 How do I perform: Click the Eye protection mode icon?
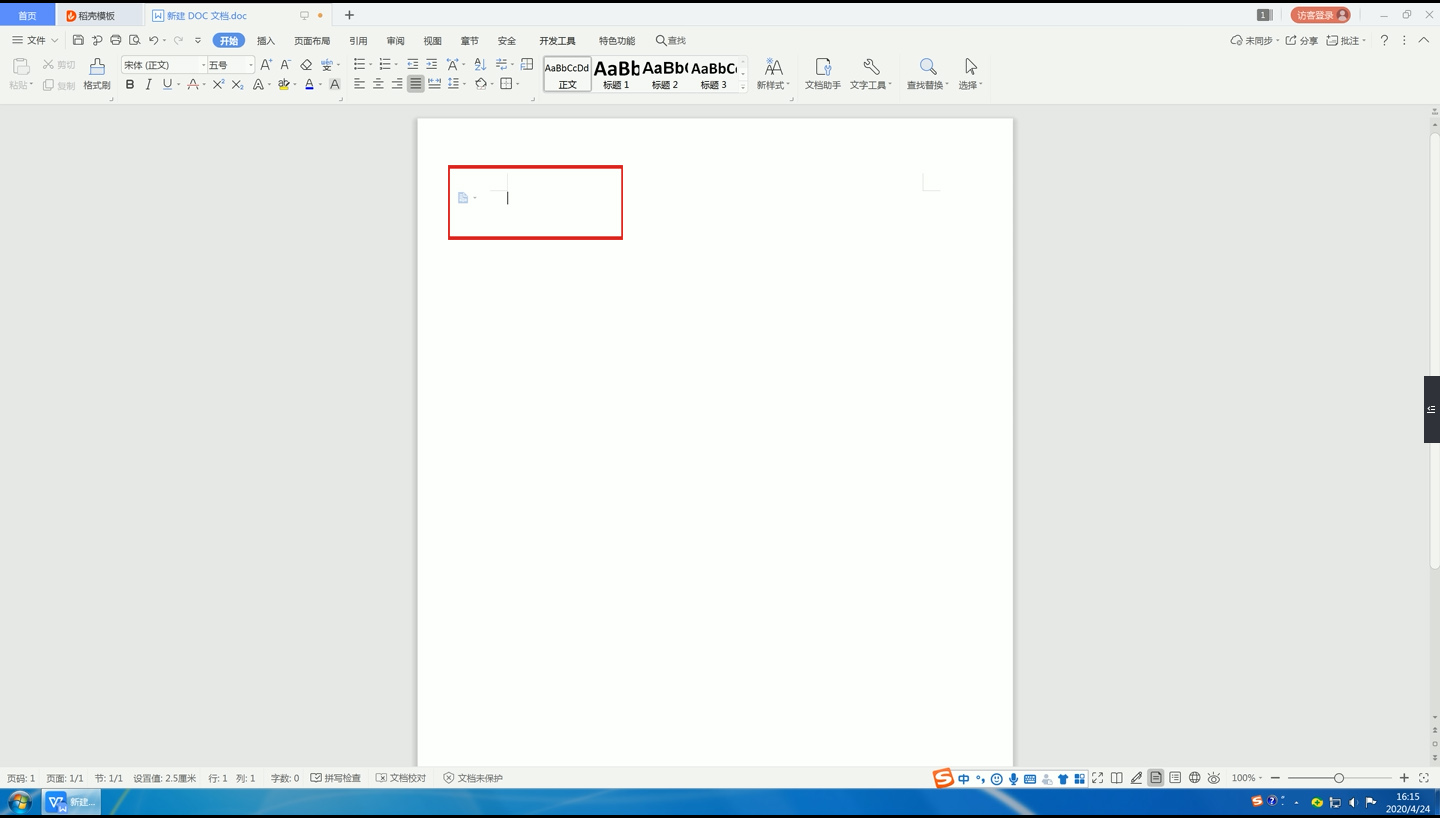(x=1214, y=778)
